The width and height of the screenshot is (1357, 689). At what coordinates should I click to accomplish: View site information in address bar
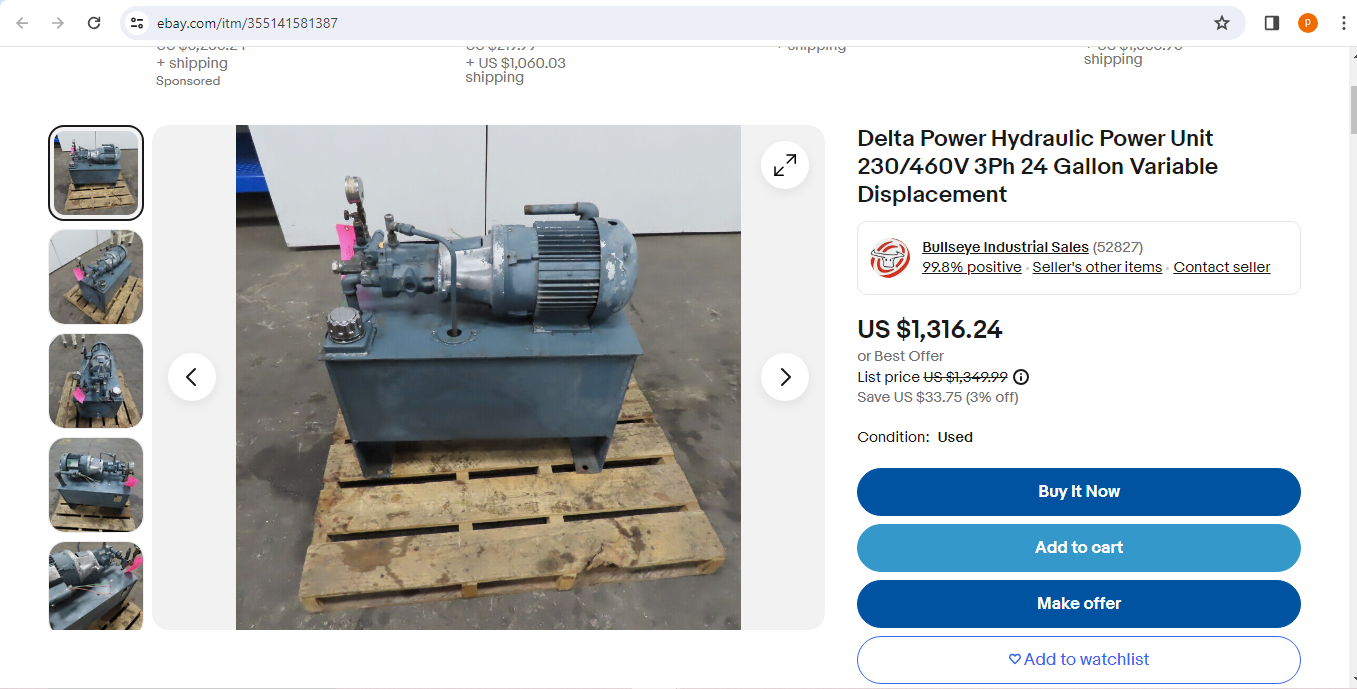tap(138, 23)
